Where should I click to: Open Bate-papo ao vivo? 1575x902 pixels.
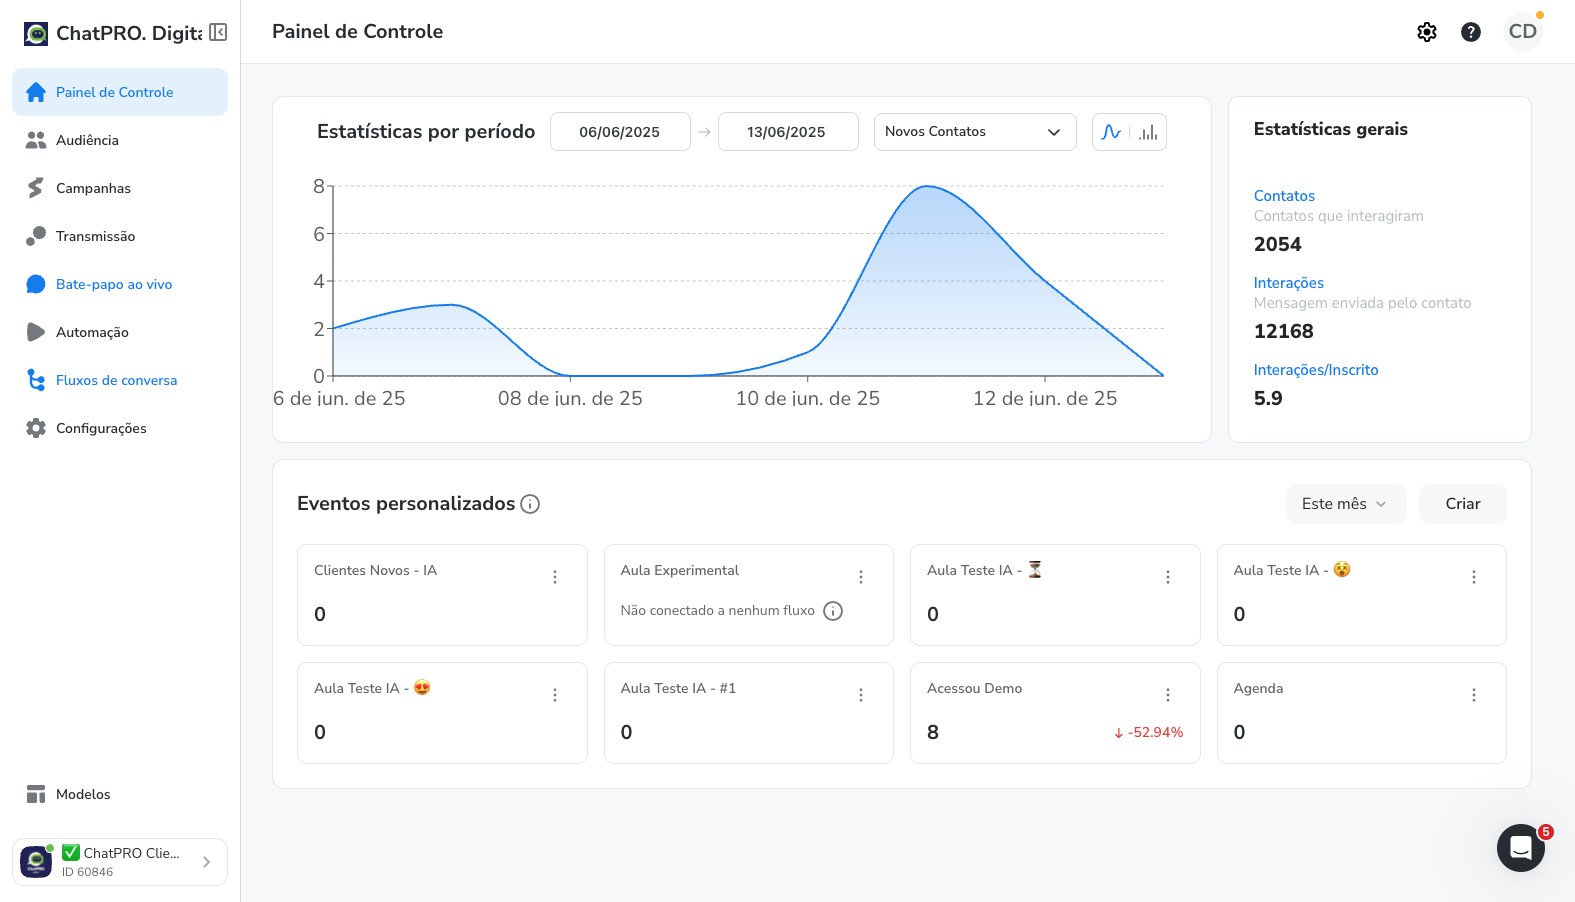point(120,284)
